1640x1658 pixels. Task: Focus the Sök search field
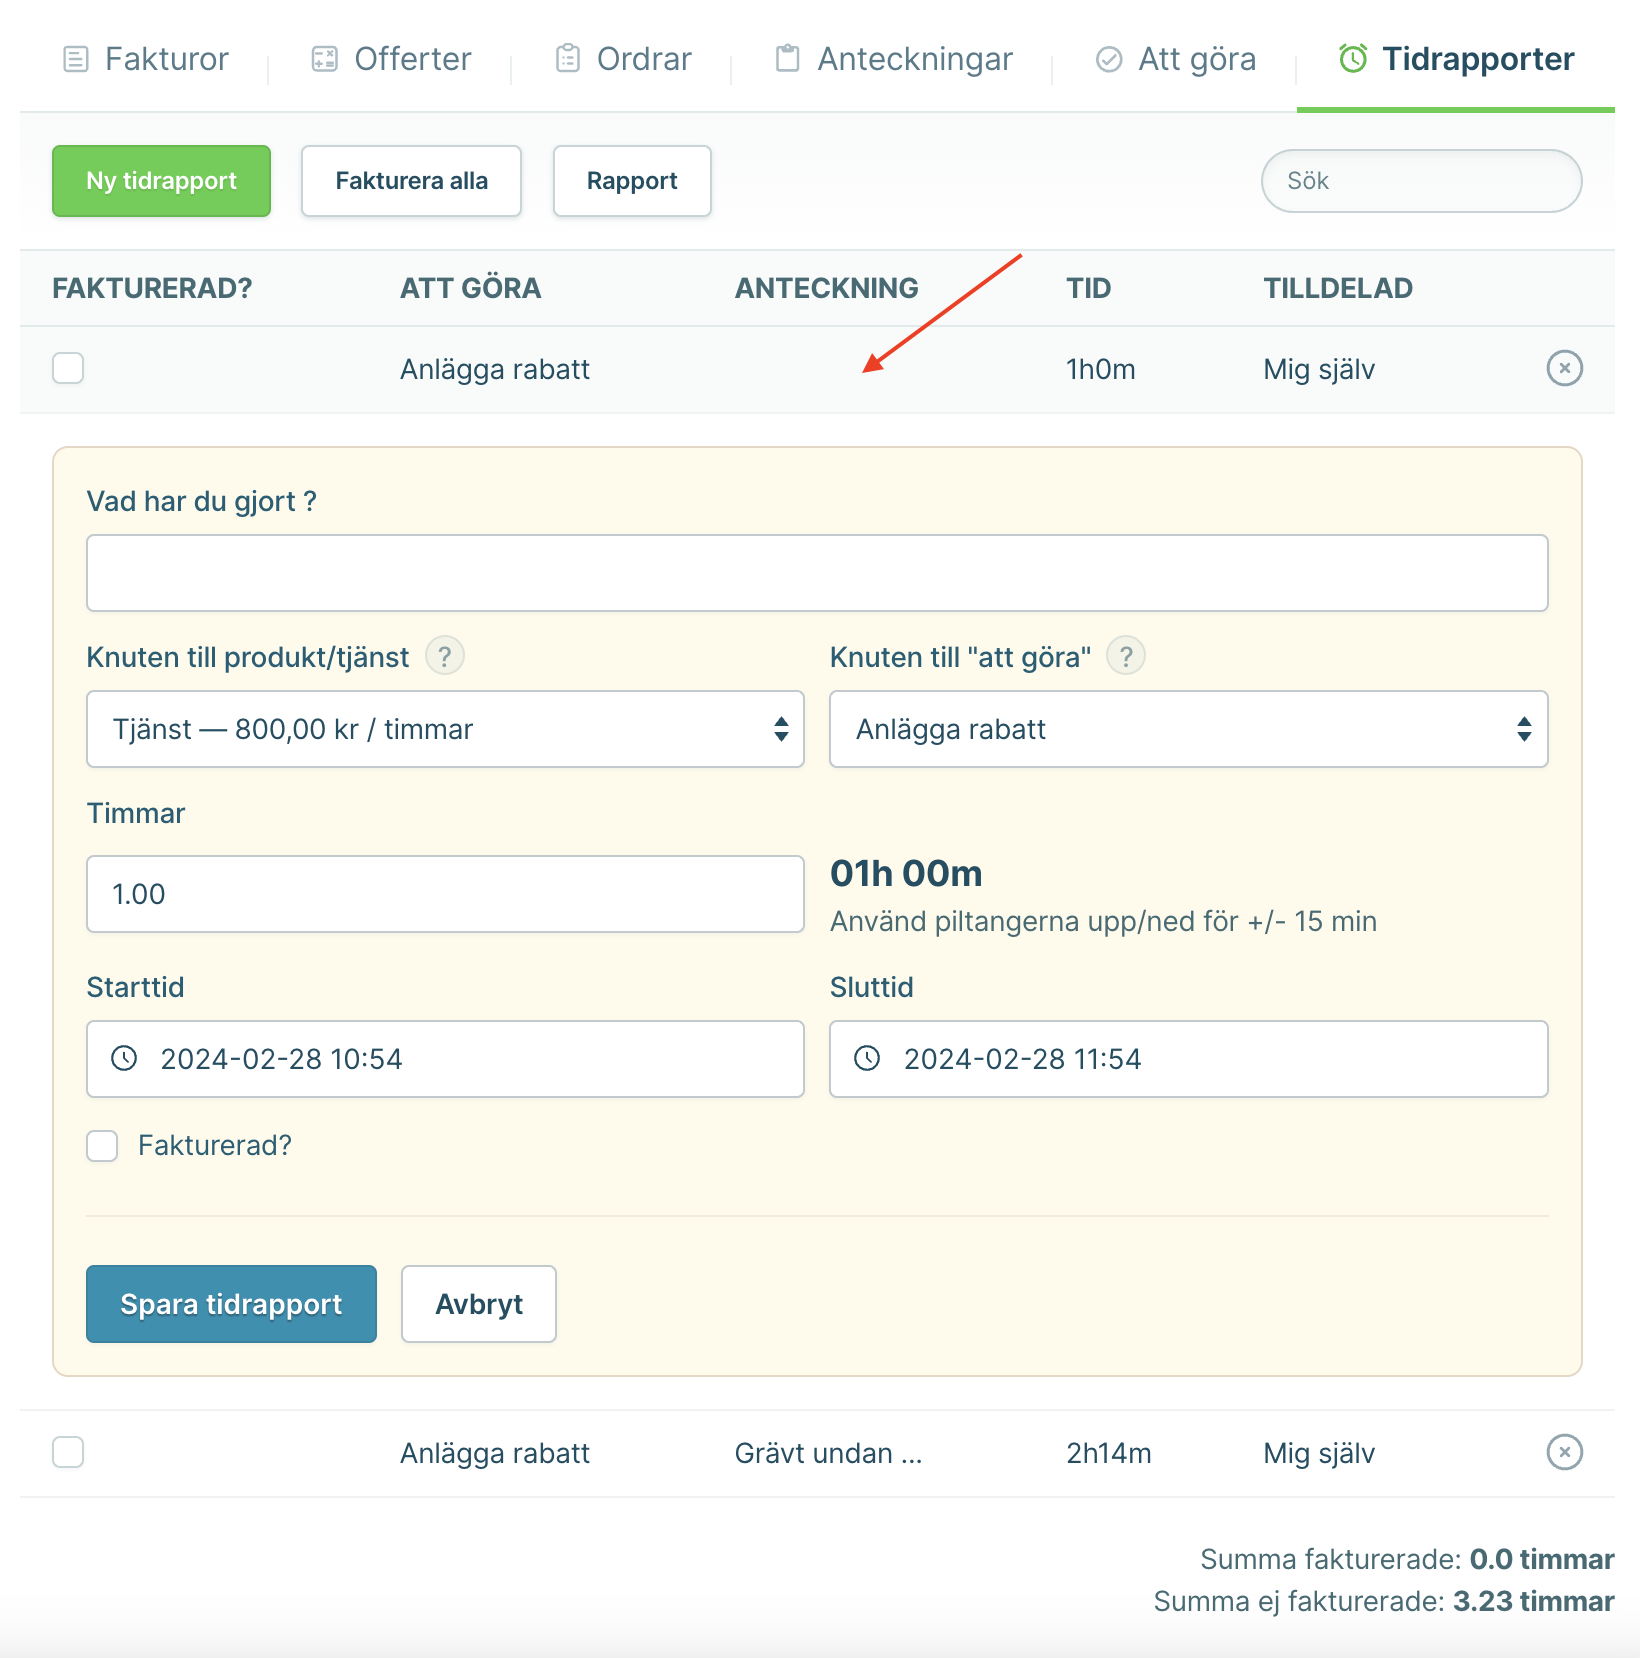point(1421,181)
